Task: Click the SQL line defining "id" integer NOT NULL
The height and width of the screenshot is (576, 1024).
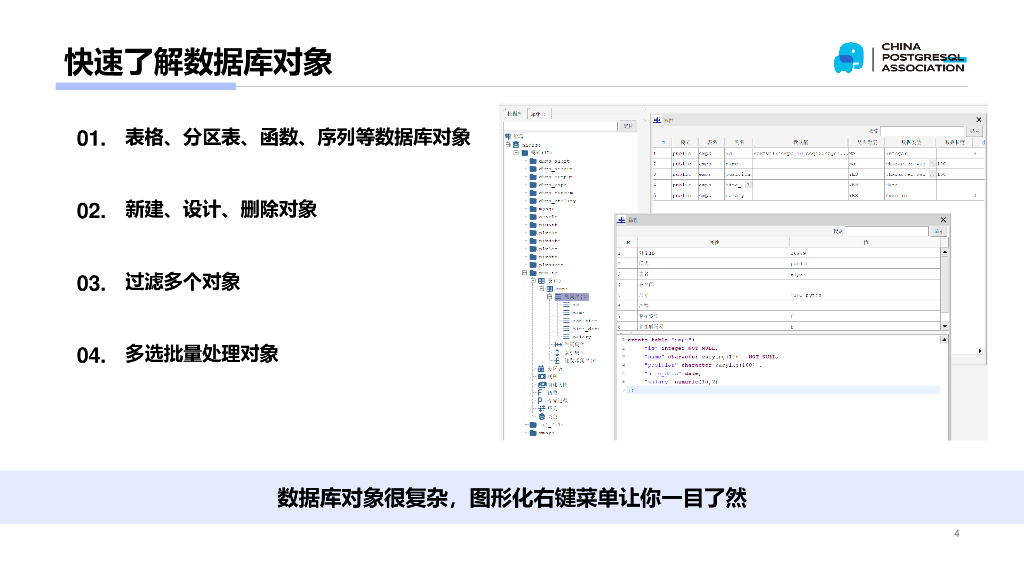Action: (x=681, y=348)
